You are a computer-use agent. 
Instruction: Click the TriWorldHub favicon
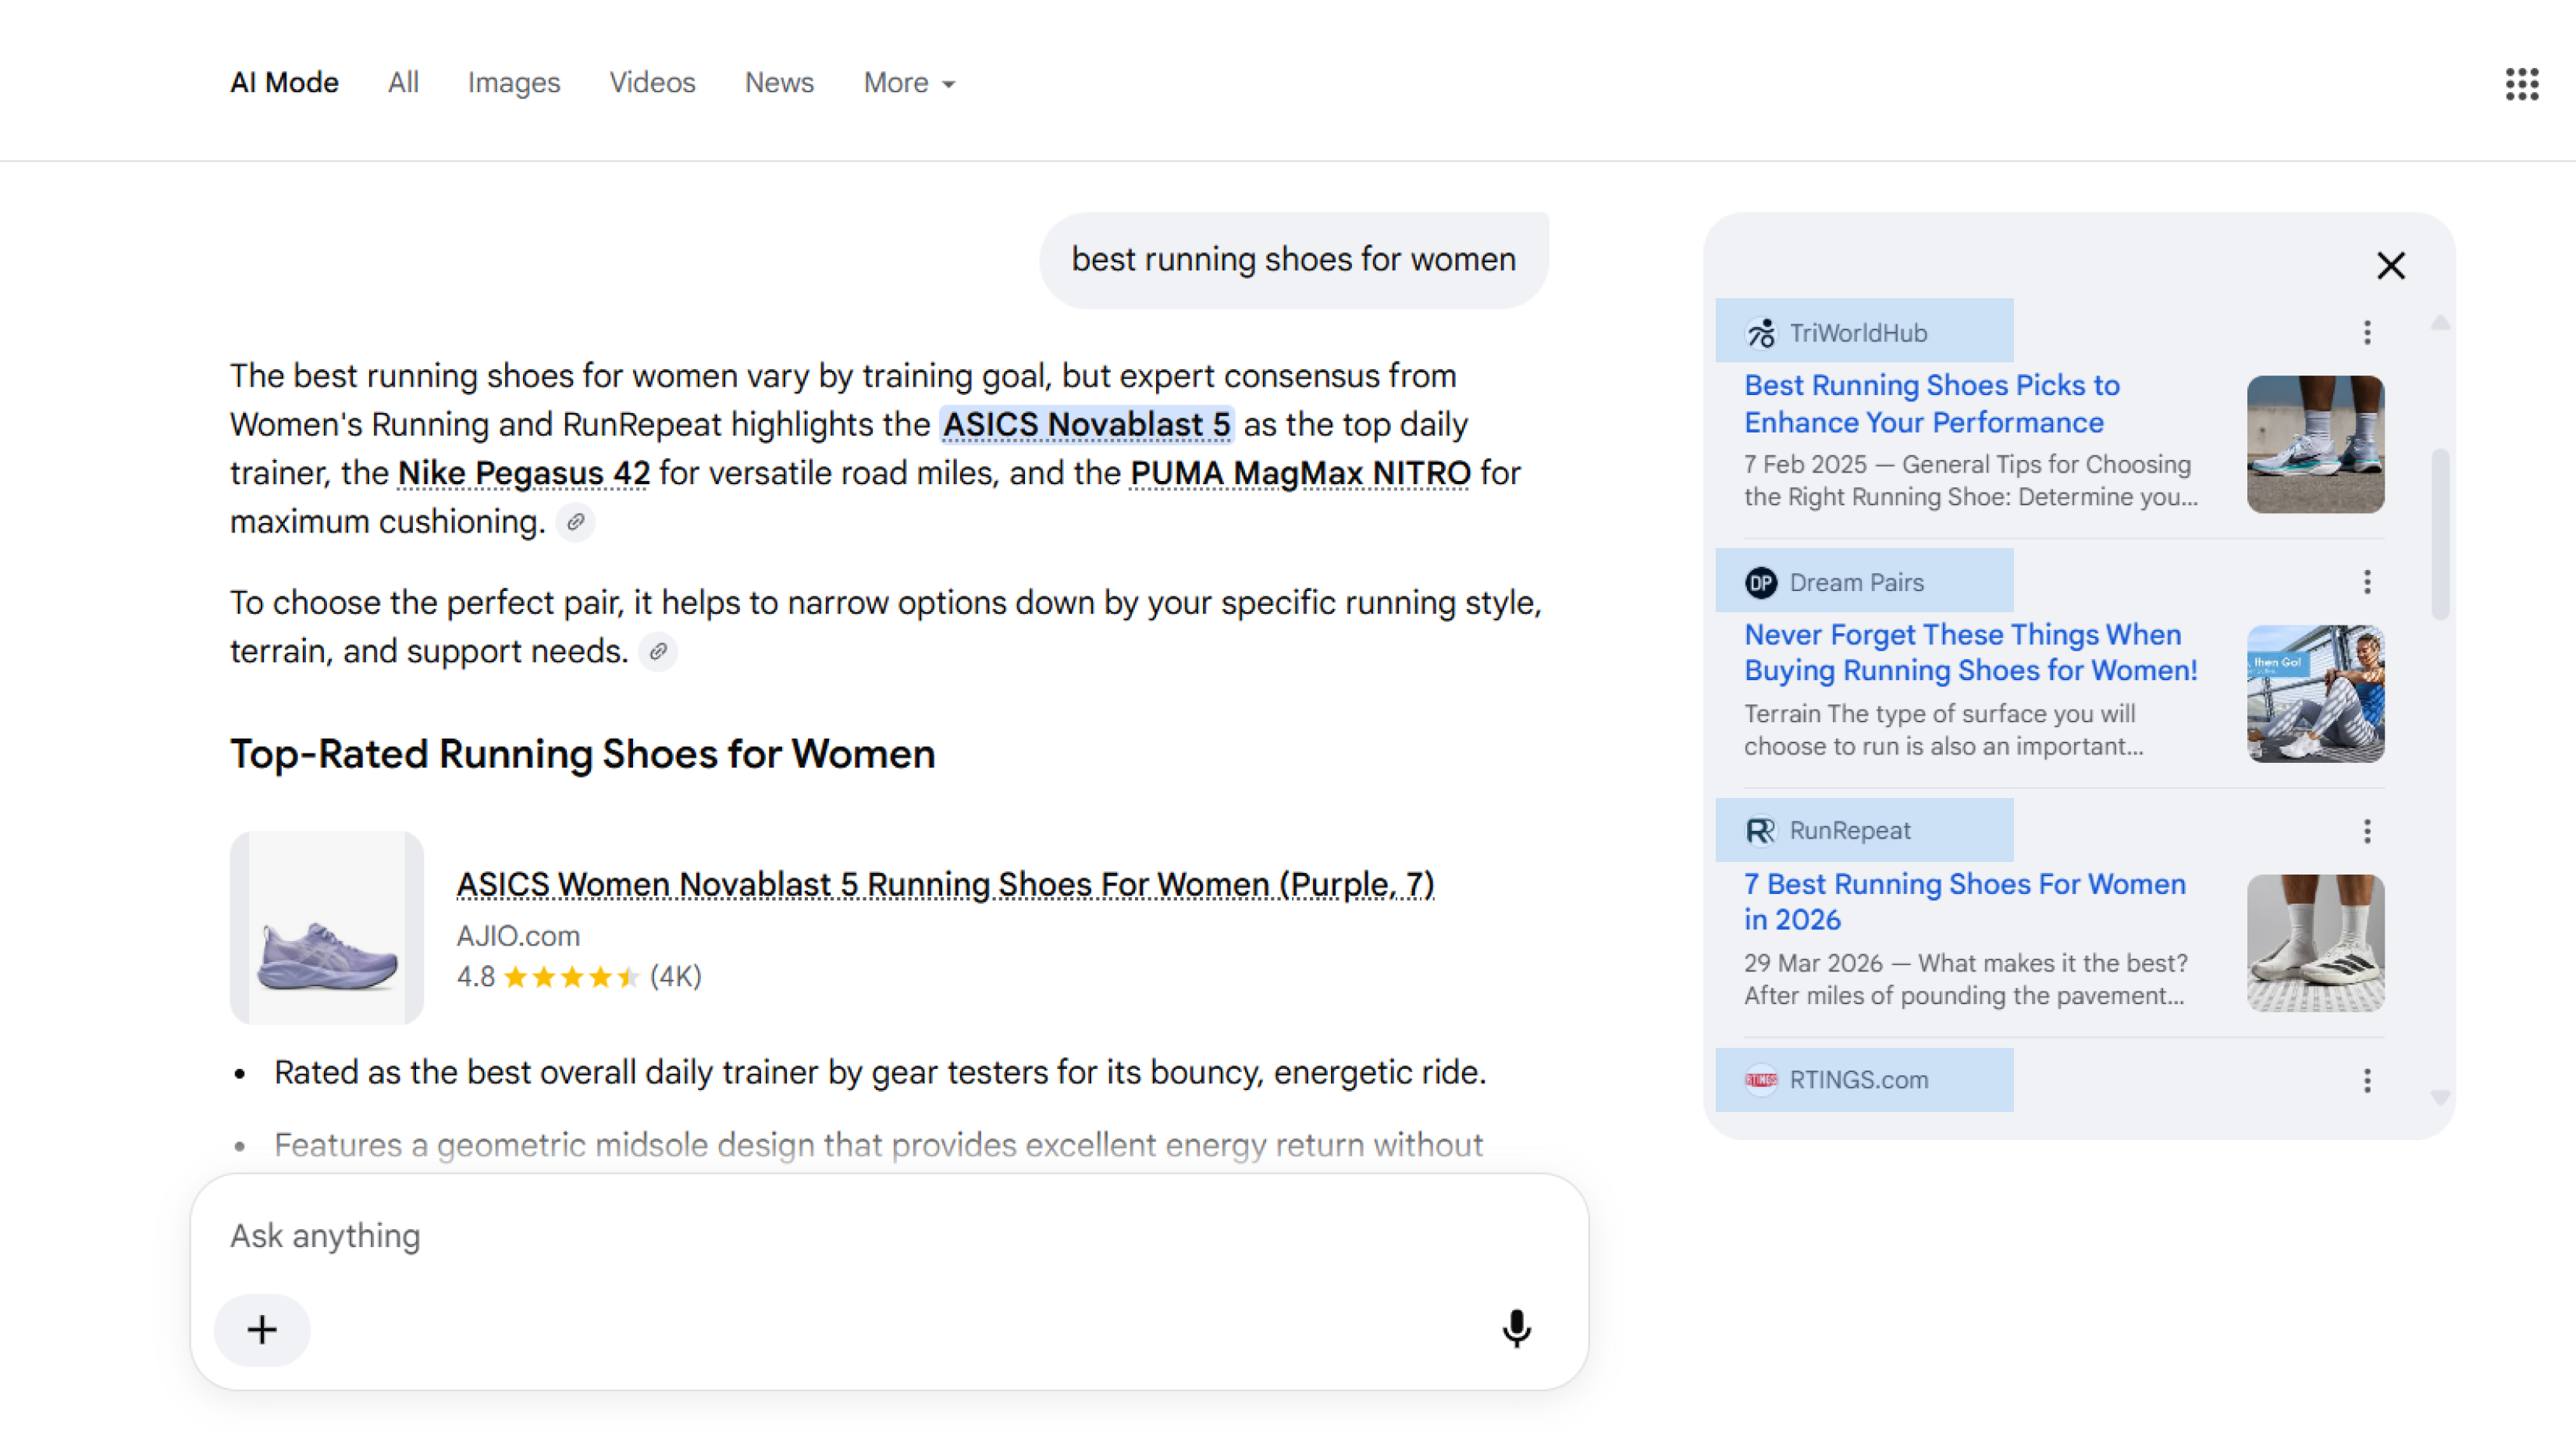(1761, 333)
